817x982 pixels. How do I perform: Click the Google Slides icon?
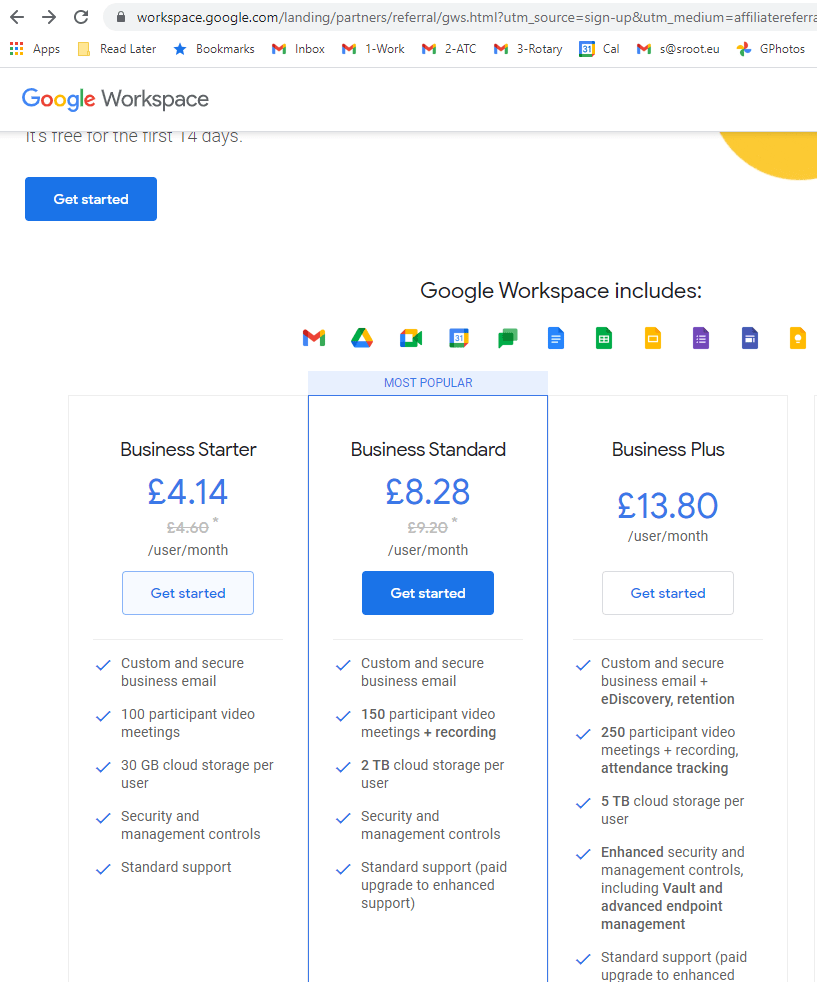click(x=653, y=338)
